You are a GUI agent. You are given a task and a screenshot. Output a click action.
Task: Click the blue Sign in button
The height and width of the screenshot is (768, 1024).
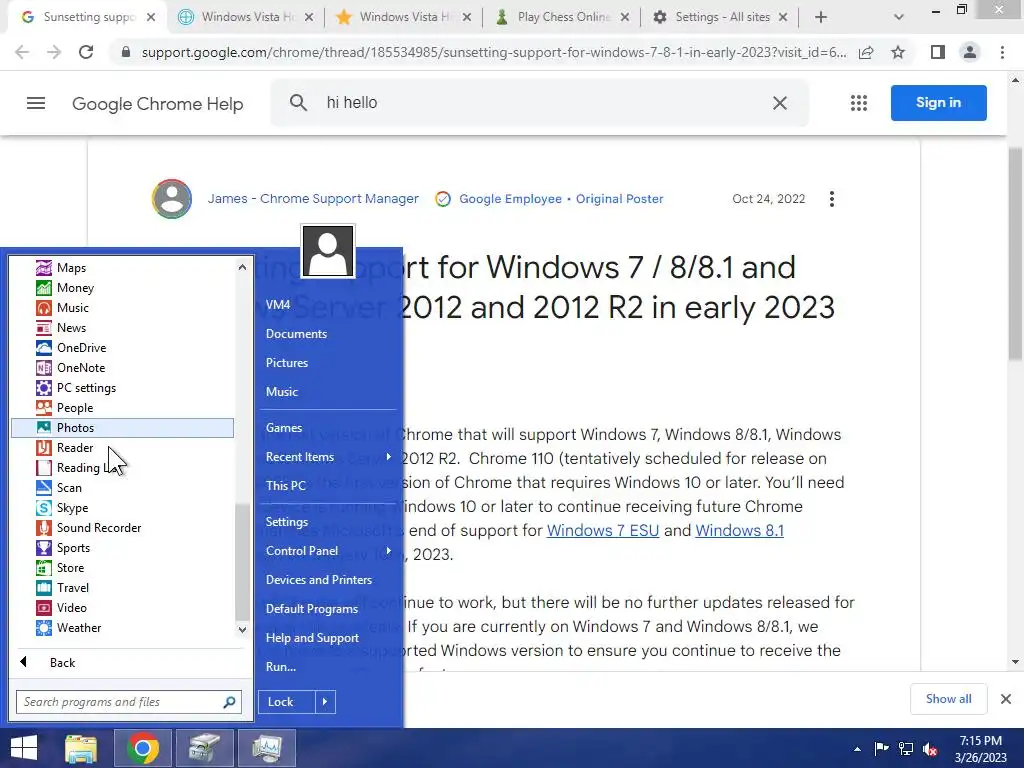coord(938,103)
